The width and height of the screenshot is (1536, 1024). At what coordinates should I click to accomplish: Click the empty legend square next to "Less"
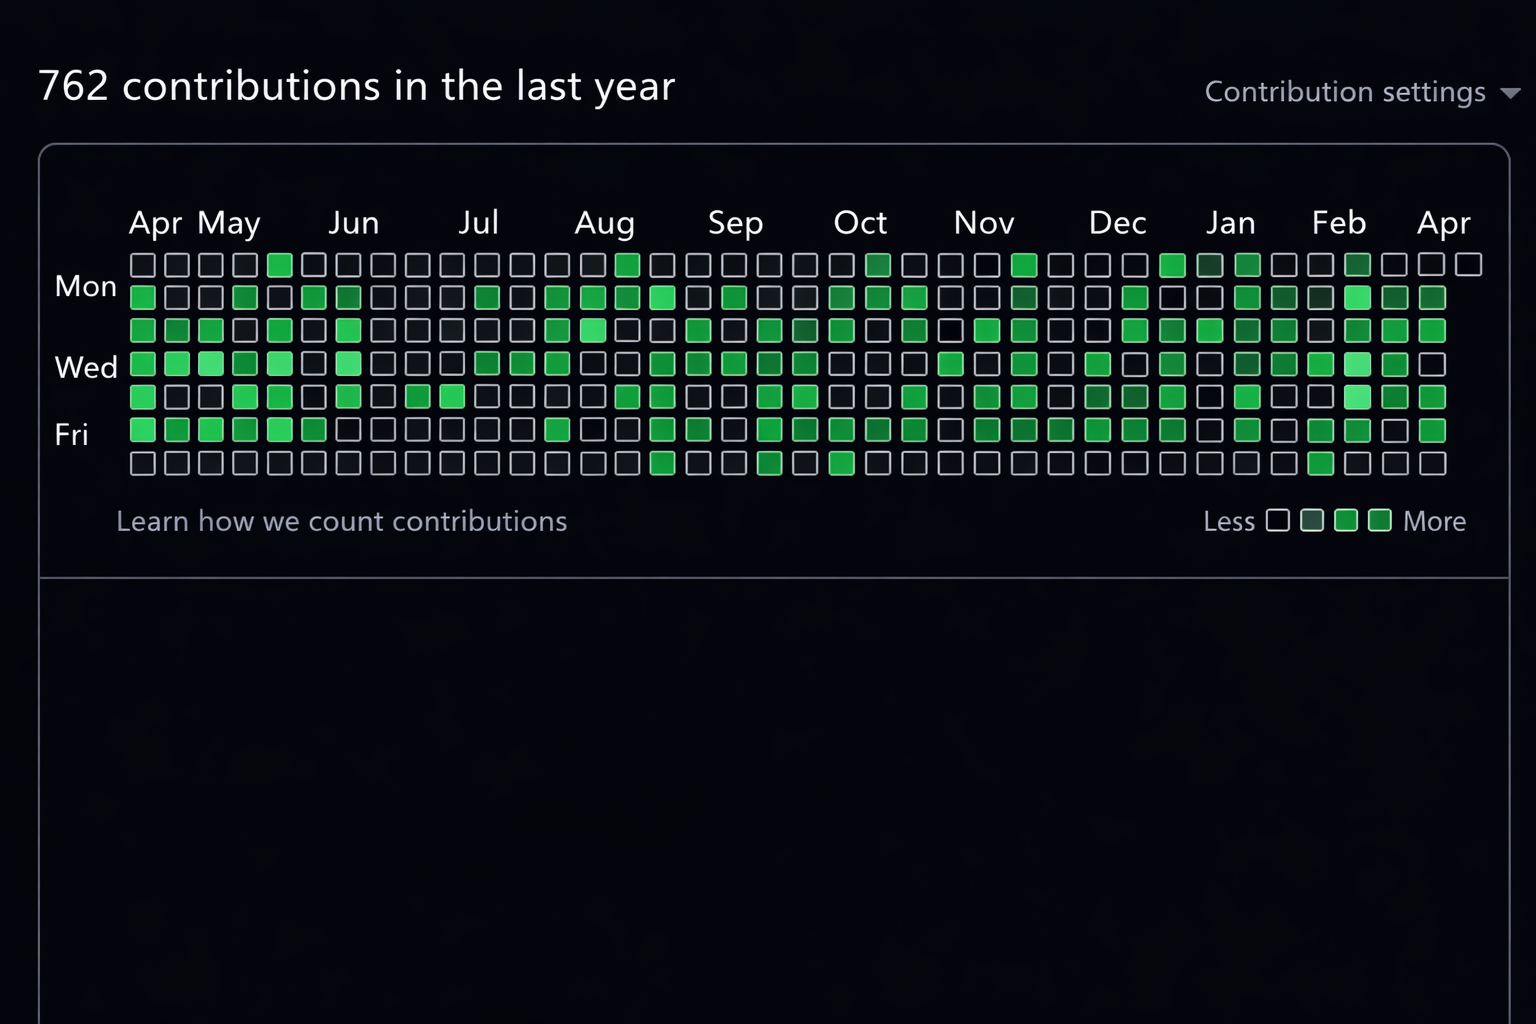pos(1277,520)
